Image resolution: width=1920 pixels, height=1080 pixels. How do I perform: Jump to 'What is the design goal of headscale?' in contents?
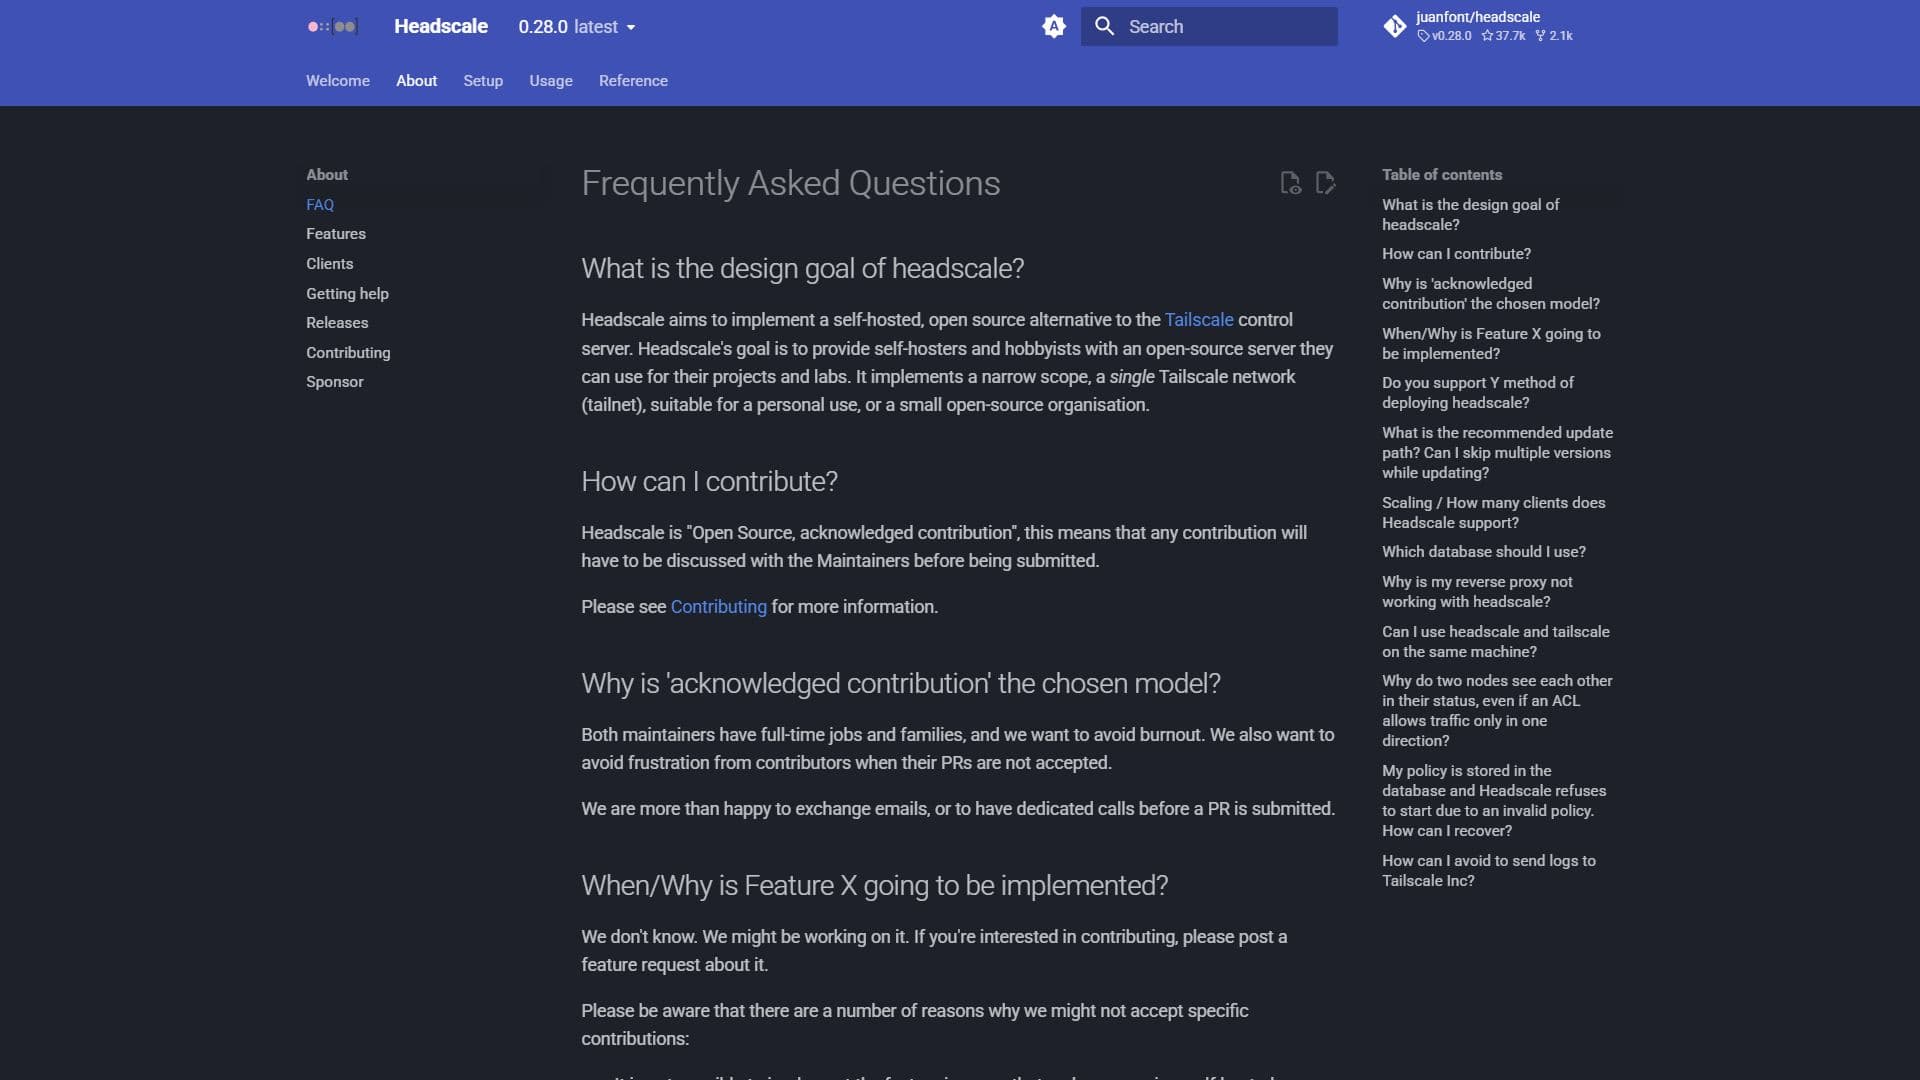point(1470,215)
